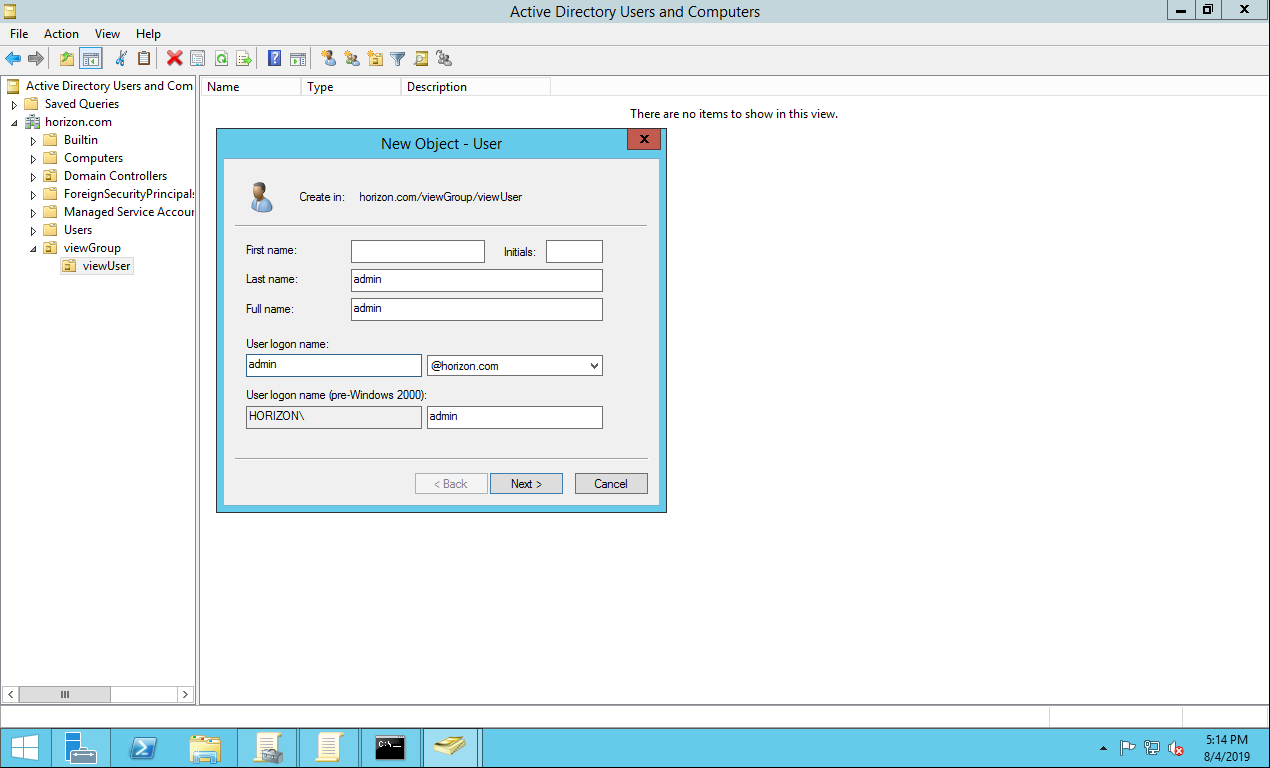Screen dimensions: 1270x768
Task: Collapse the horizon.com domain node
Action: (x=15, y=122)
